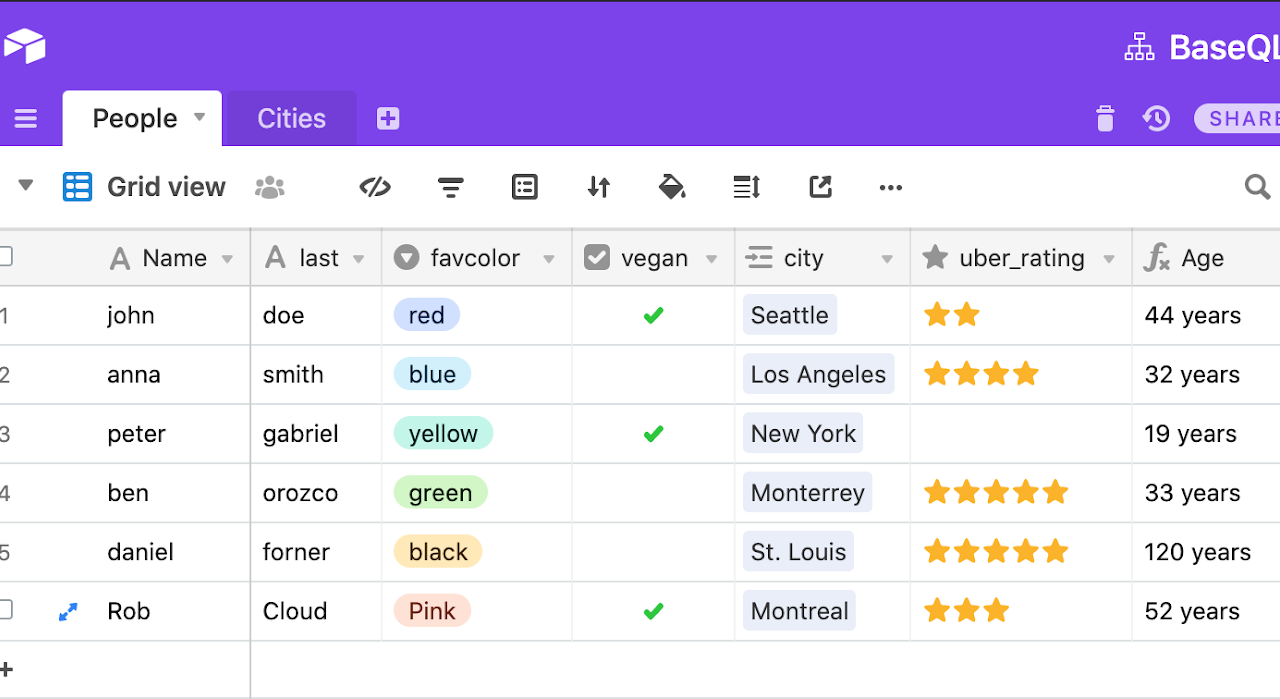Add a new table with plus button
This screenshot has height=699, width=1280.
pyautogui.click(x=388, y=118)
